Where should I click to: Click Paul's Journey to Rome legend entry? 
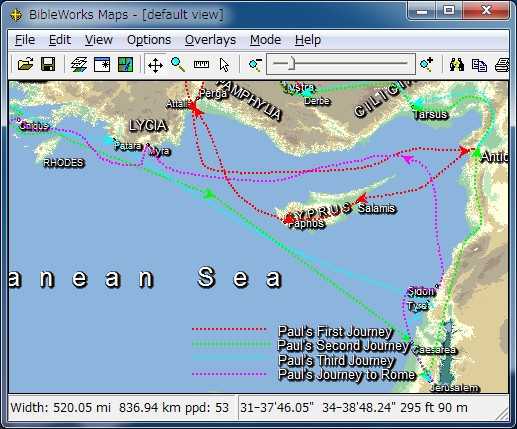click(x=347, y=375)
